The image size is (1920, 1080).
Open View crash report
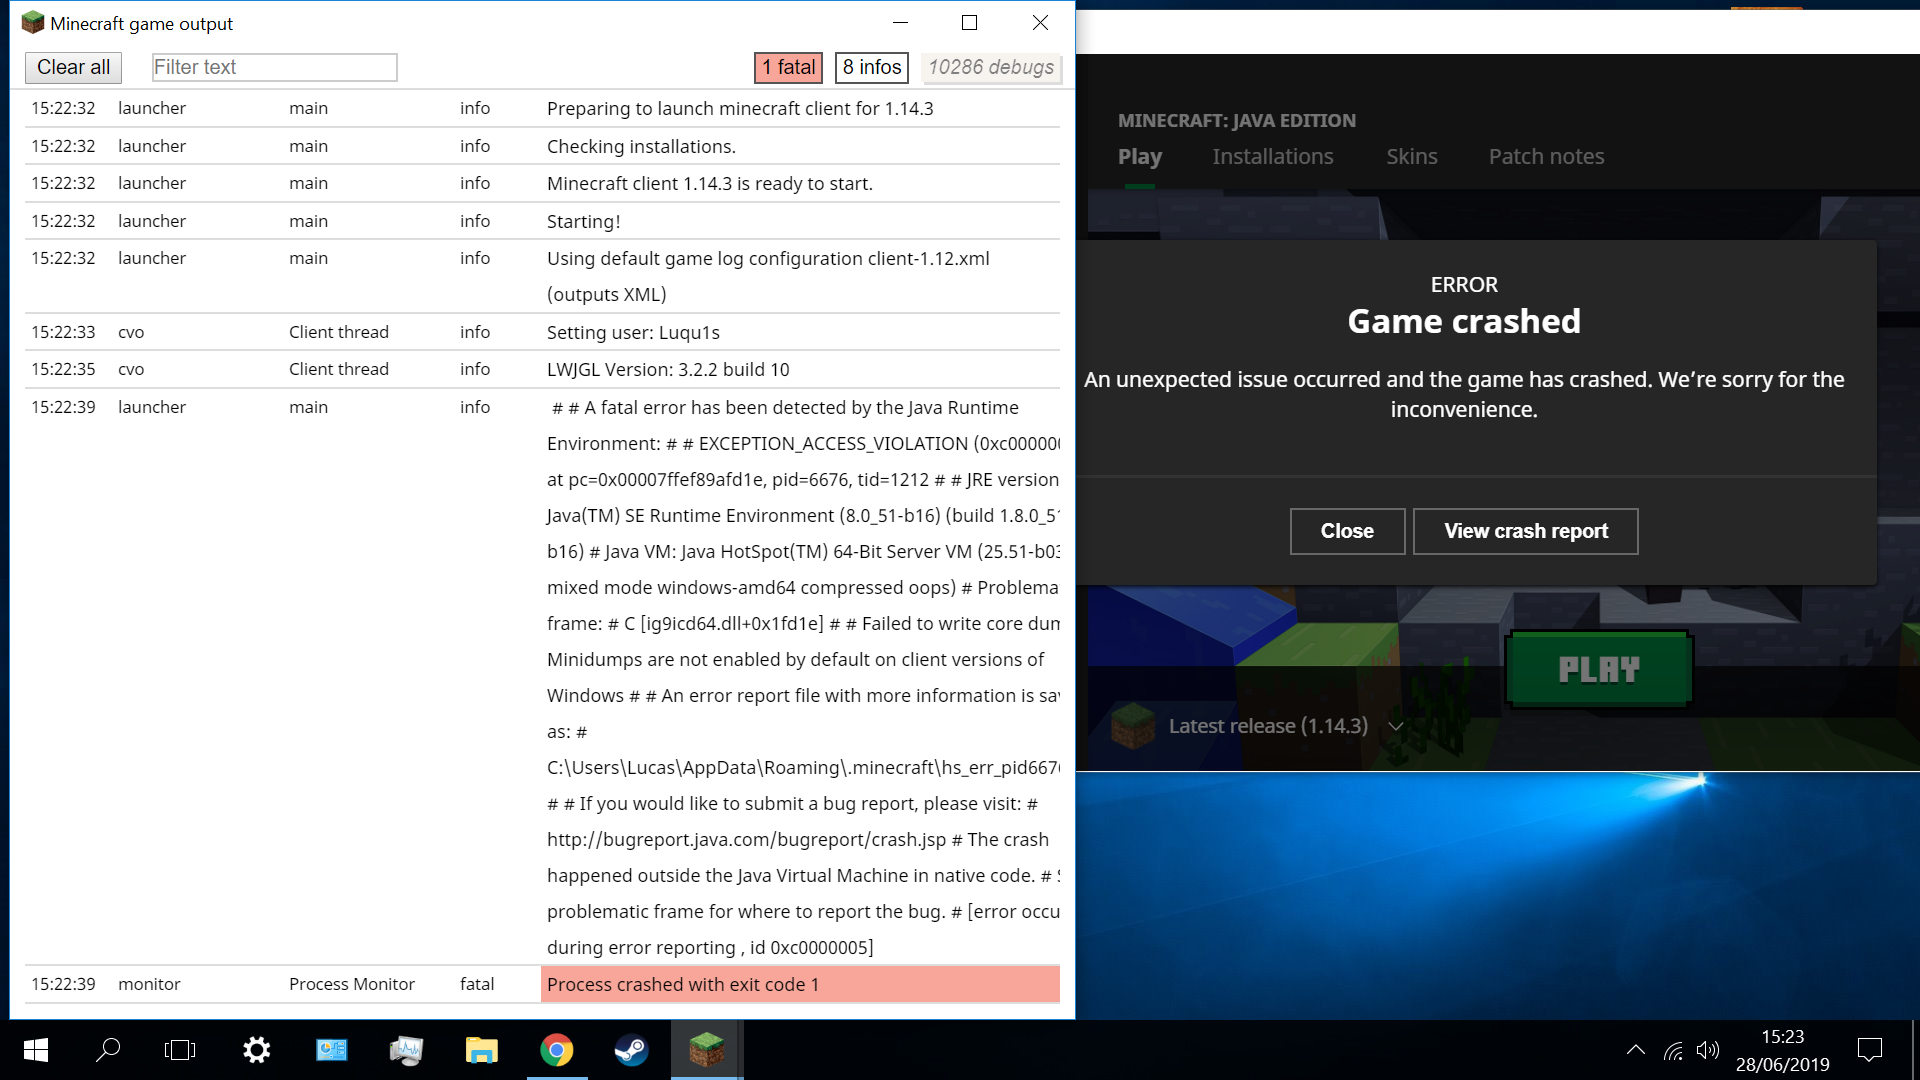(x=1525, y=531)
